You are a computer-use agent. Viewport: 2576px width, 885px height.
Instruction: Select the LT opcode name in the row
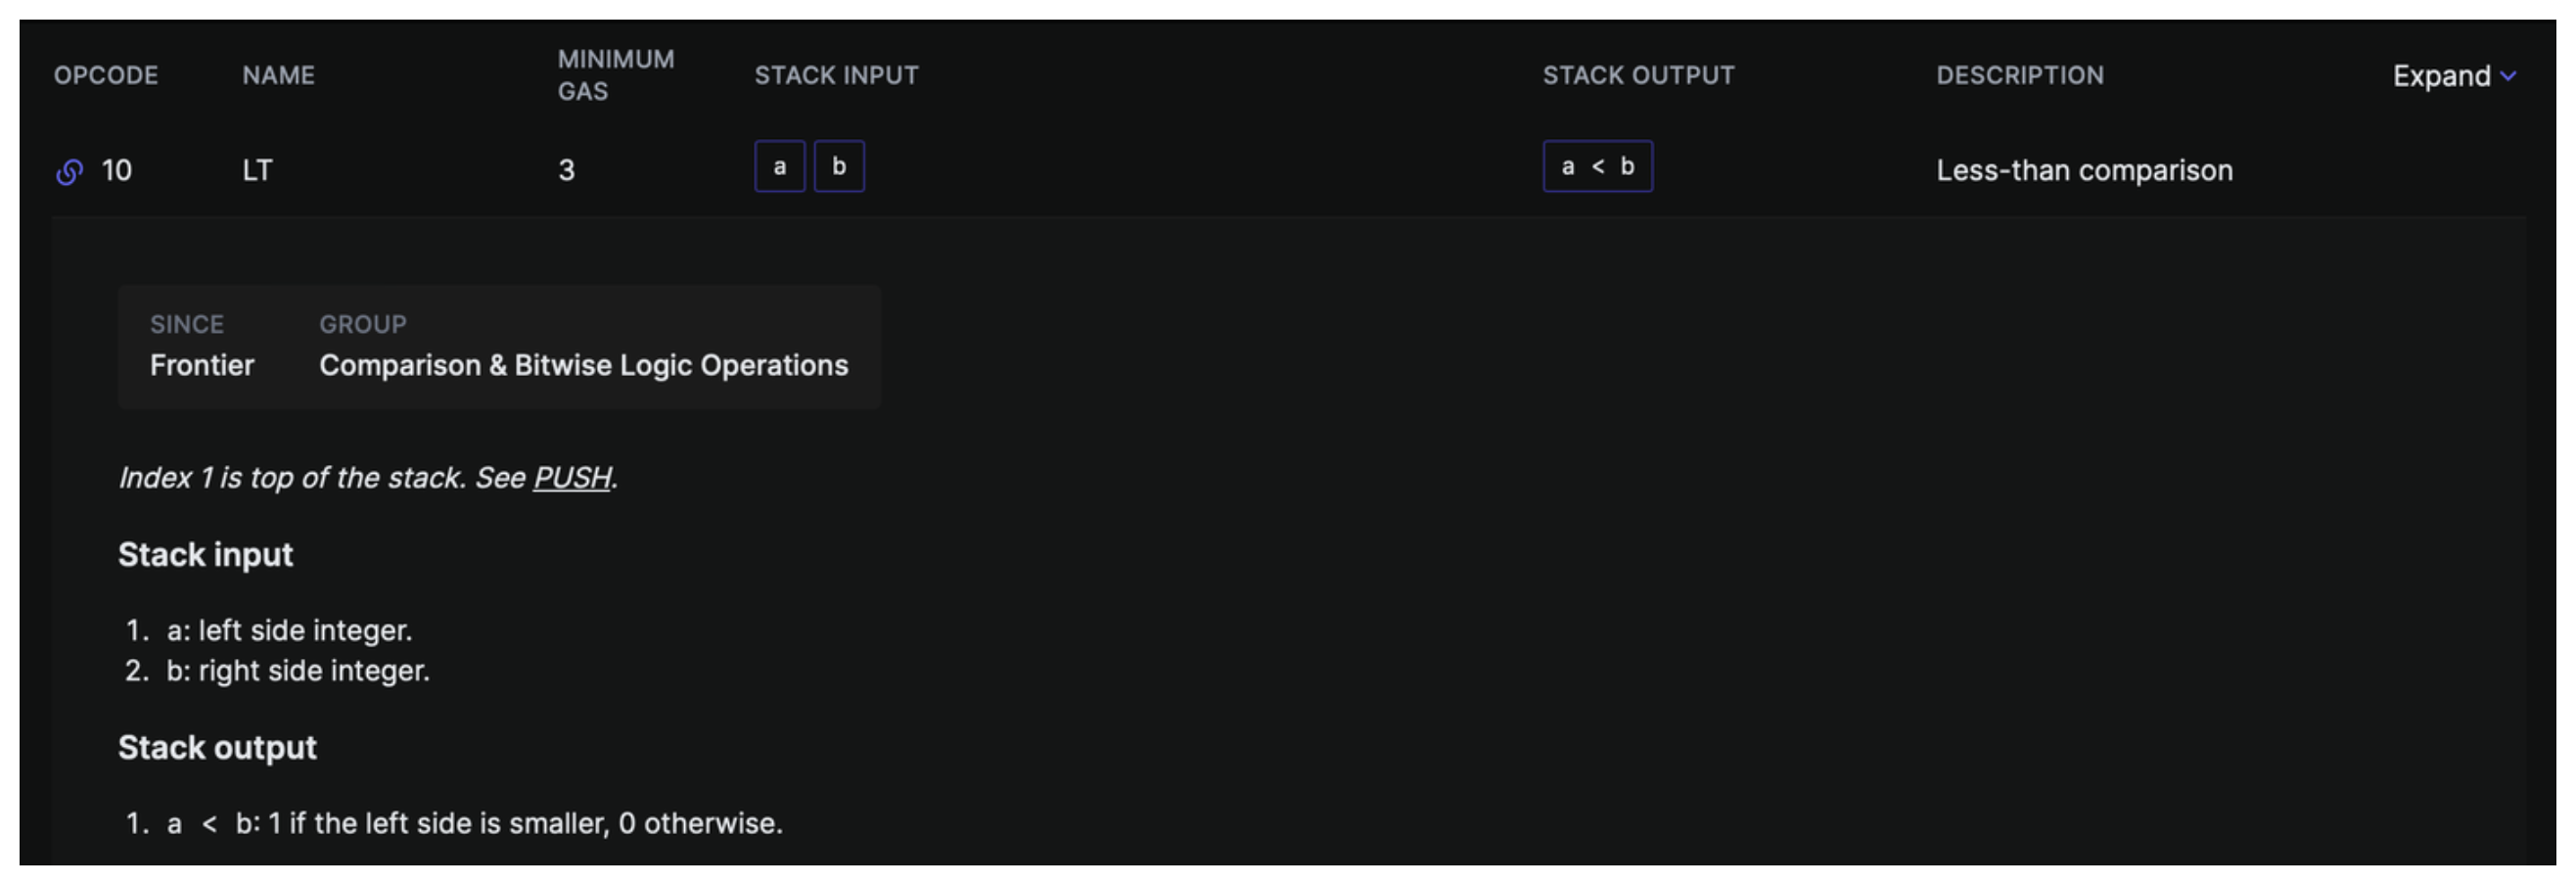pyautogui.click(x=257, y=171)
